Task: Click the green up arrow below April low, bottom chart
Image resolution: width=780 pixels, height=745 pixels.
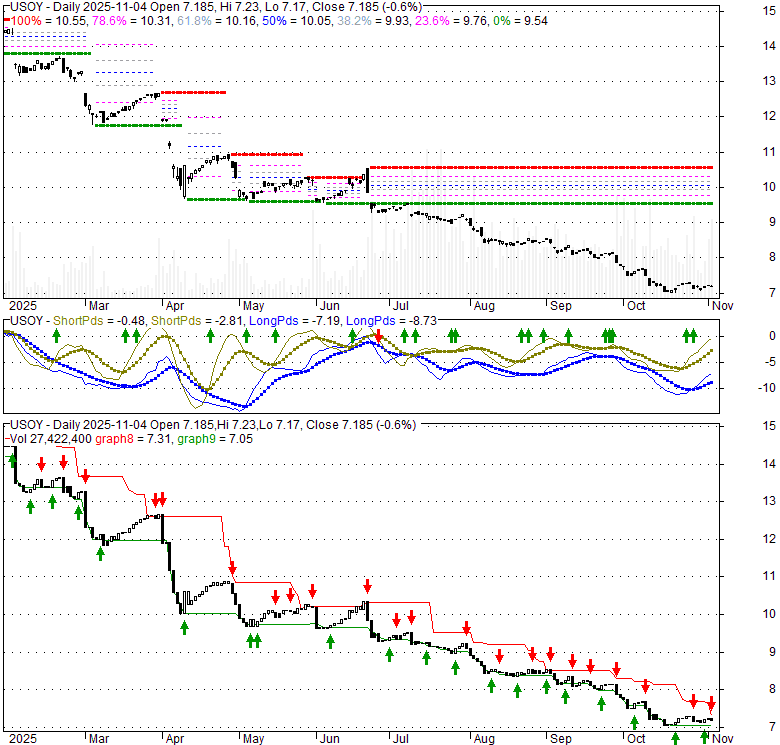Action: [x=184, y=627]
